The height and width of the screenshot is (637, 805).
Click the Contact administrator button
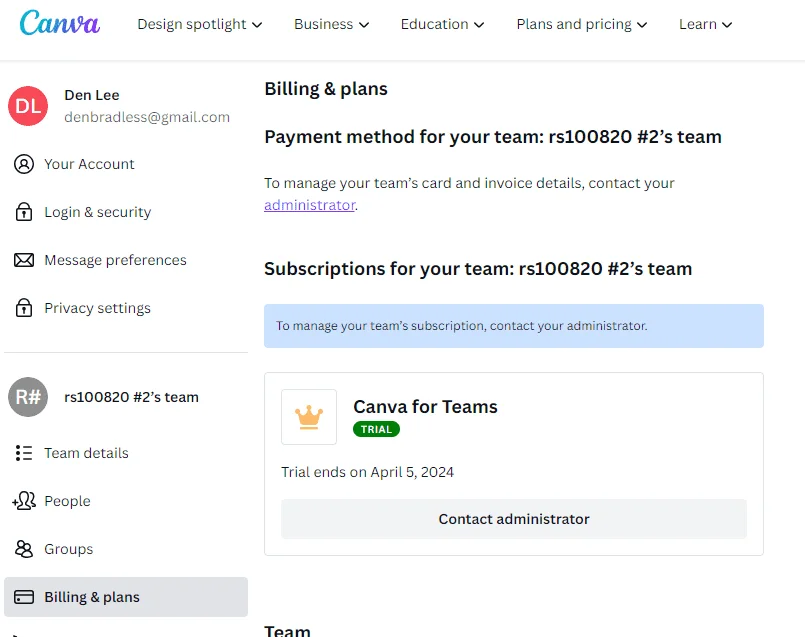pyautogui.click(x=514, y=519)
